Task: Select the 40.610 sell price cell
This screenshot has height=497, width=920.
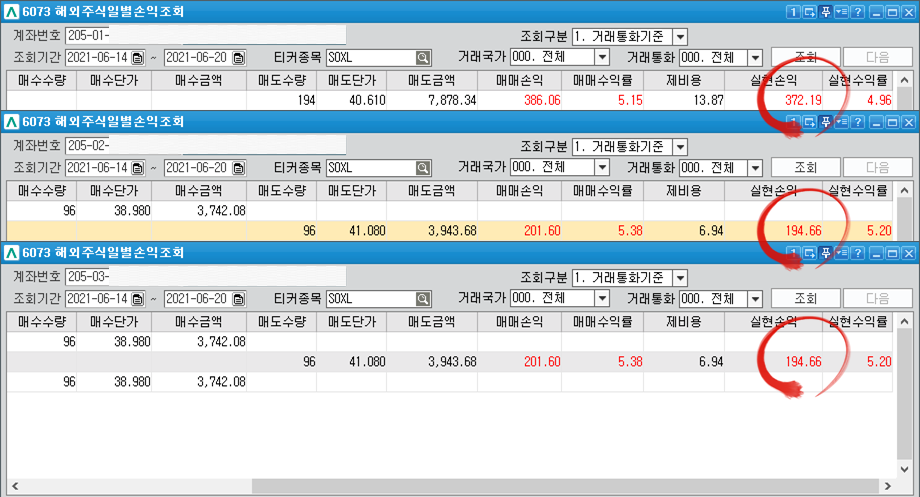Action: click(351, 100)
